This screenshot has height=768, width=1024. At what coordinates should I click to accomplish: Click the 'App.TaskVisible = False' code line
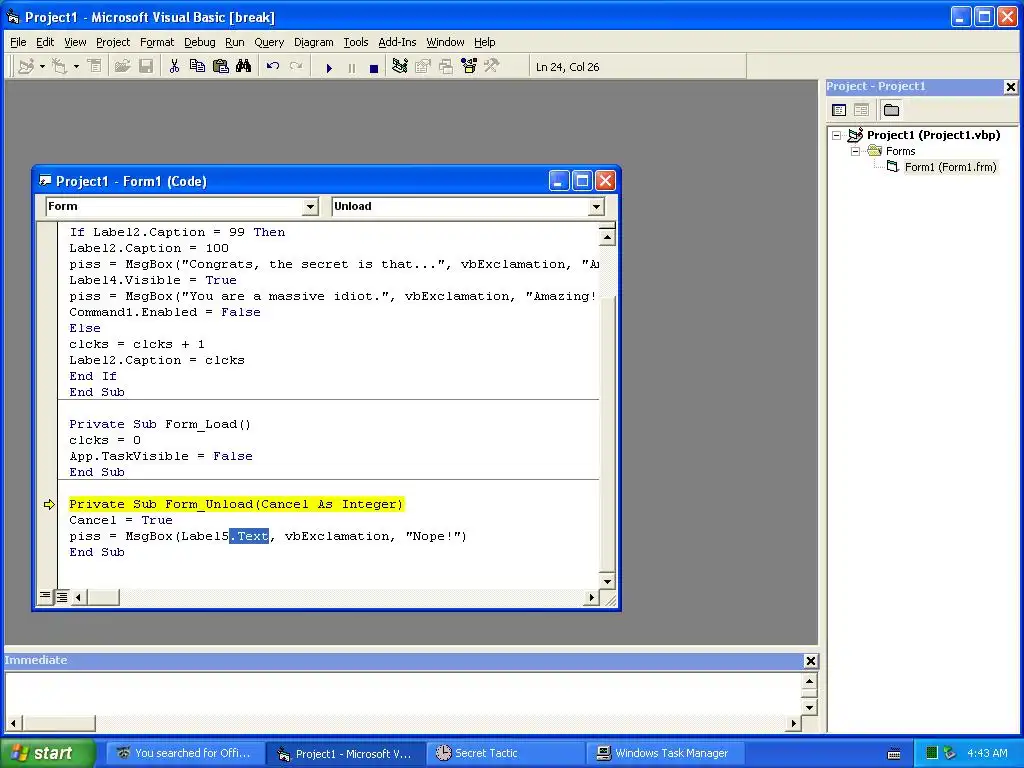click(x=161, y=456)
